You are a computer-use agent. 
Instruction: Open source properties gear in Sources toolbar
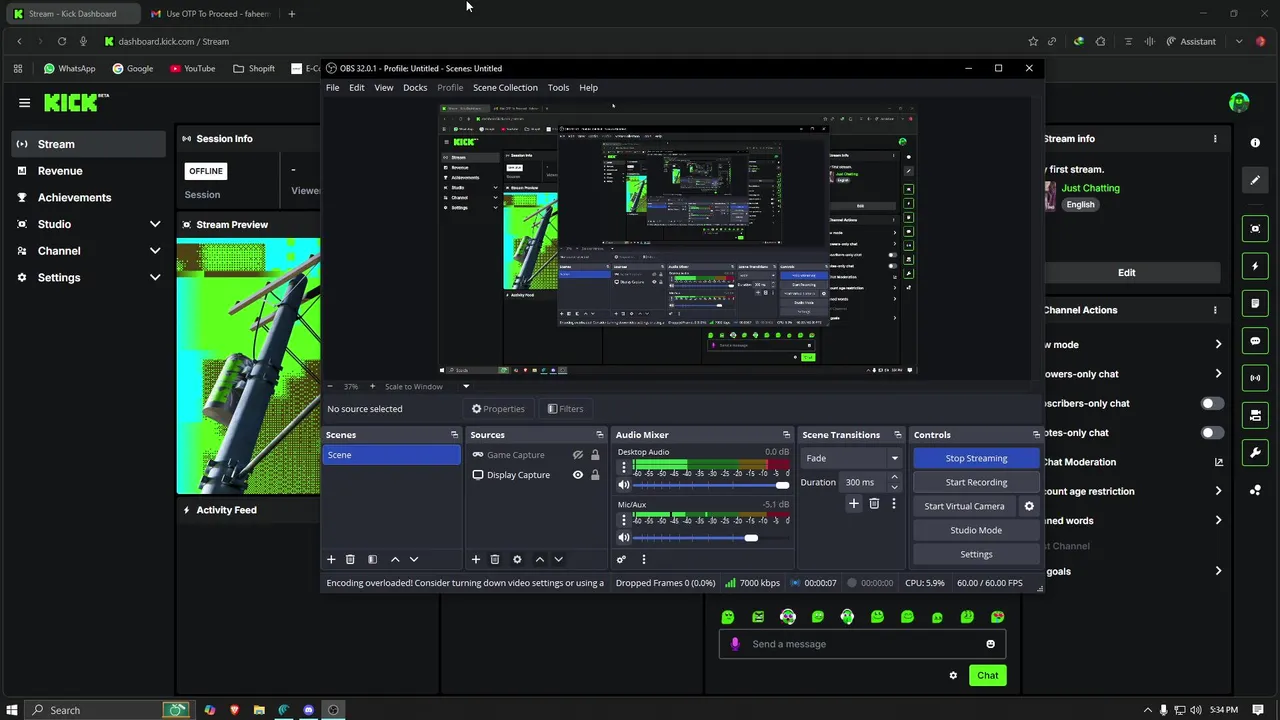click(517, 559)
